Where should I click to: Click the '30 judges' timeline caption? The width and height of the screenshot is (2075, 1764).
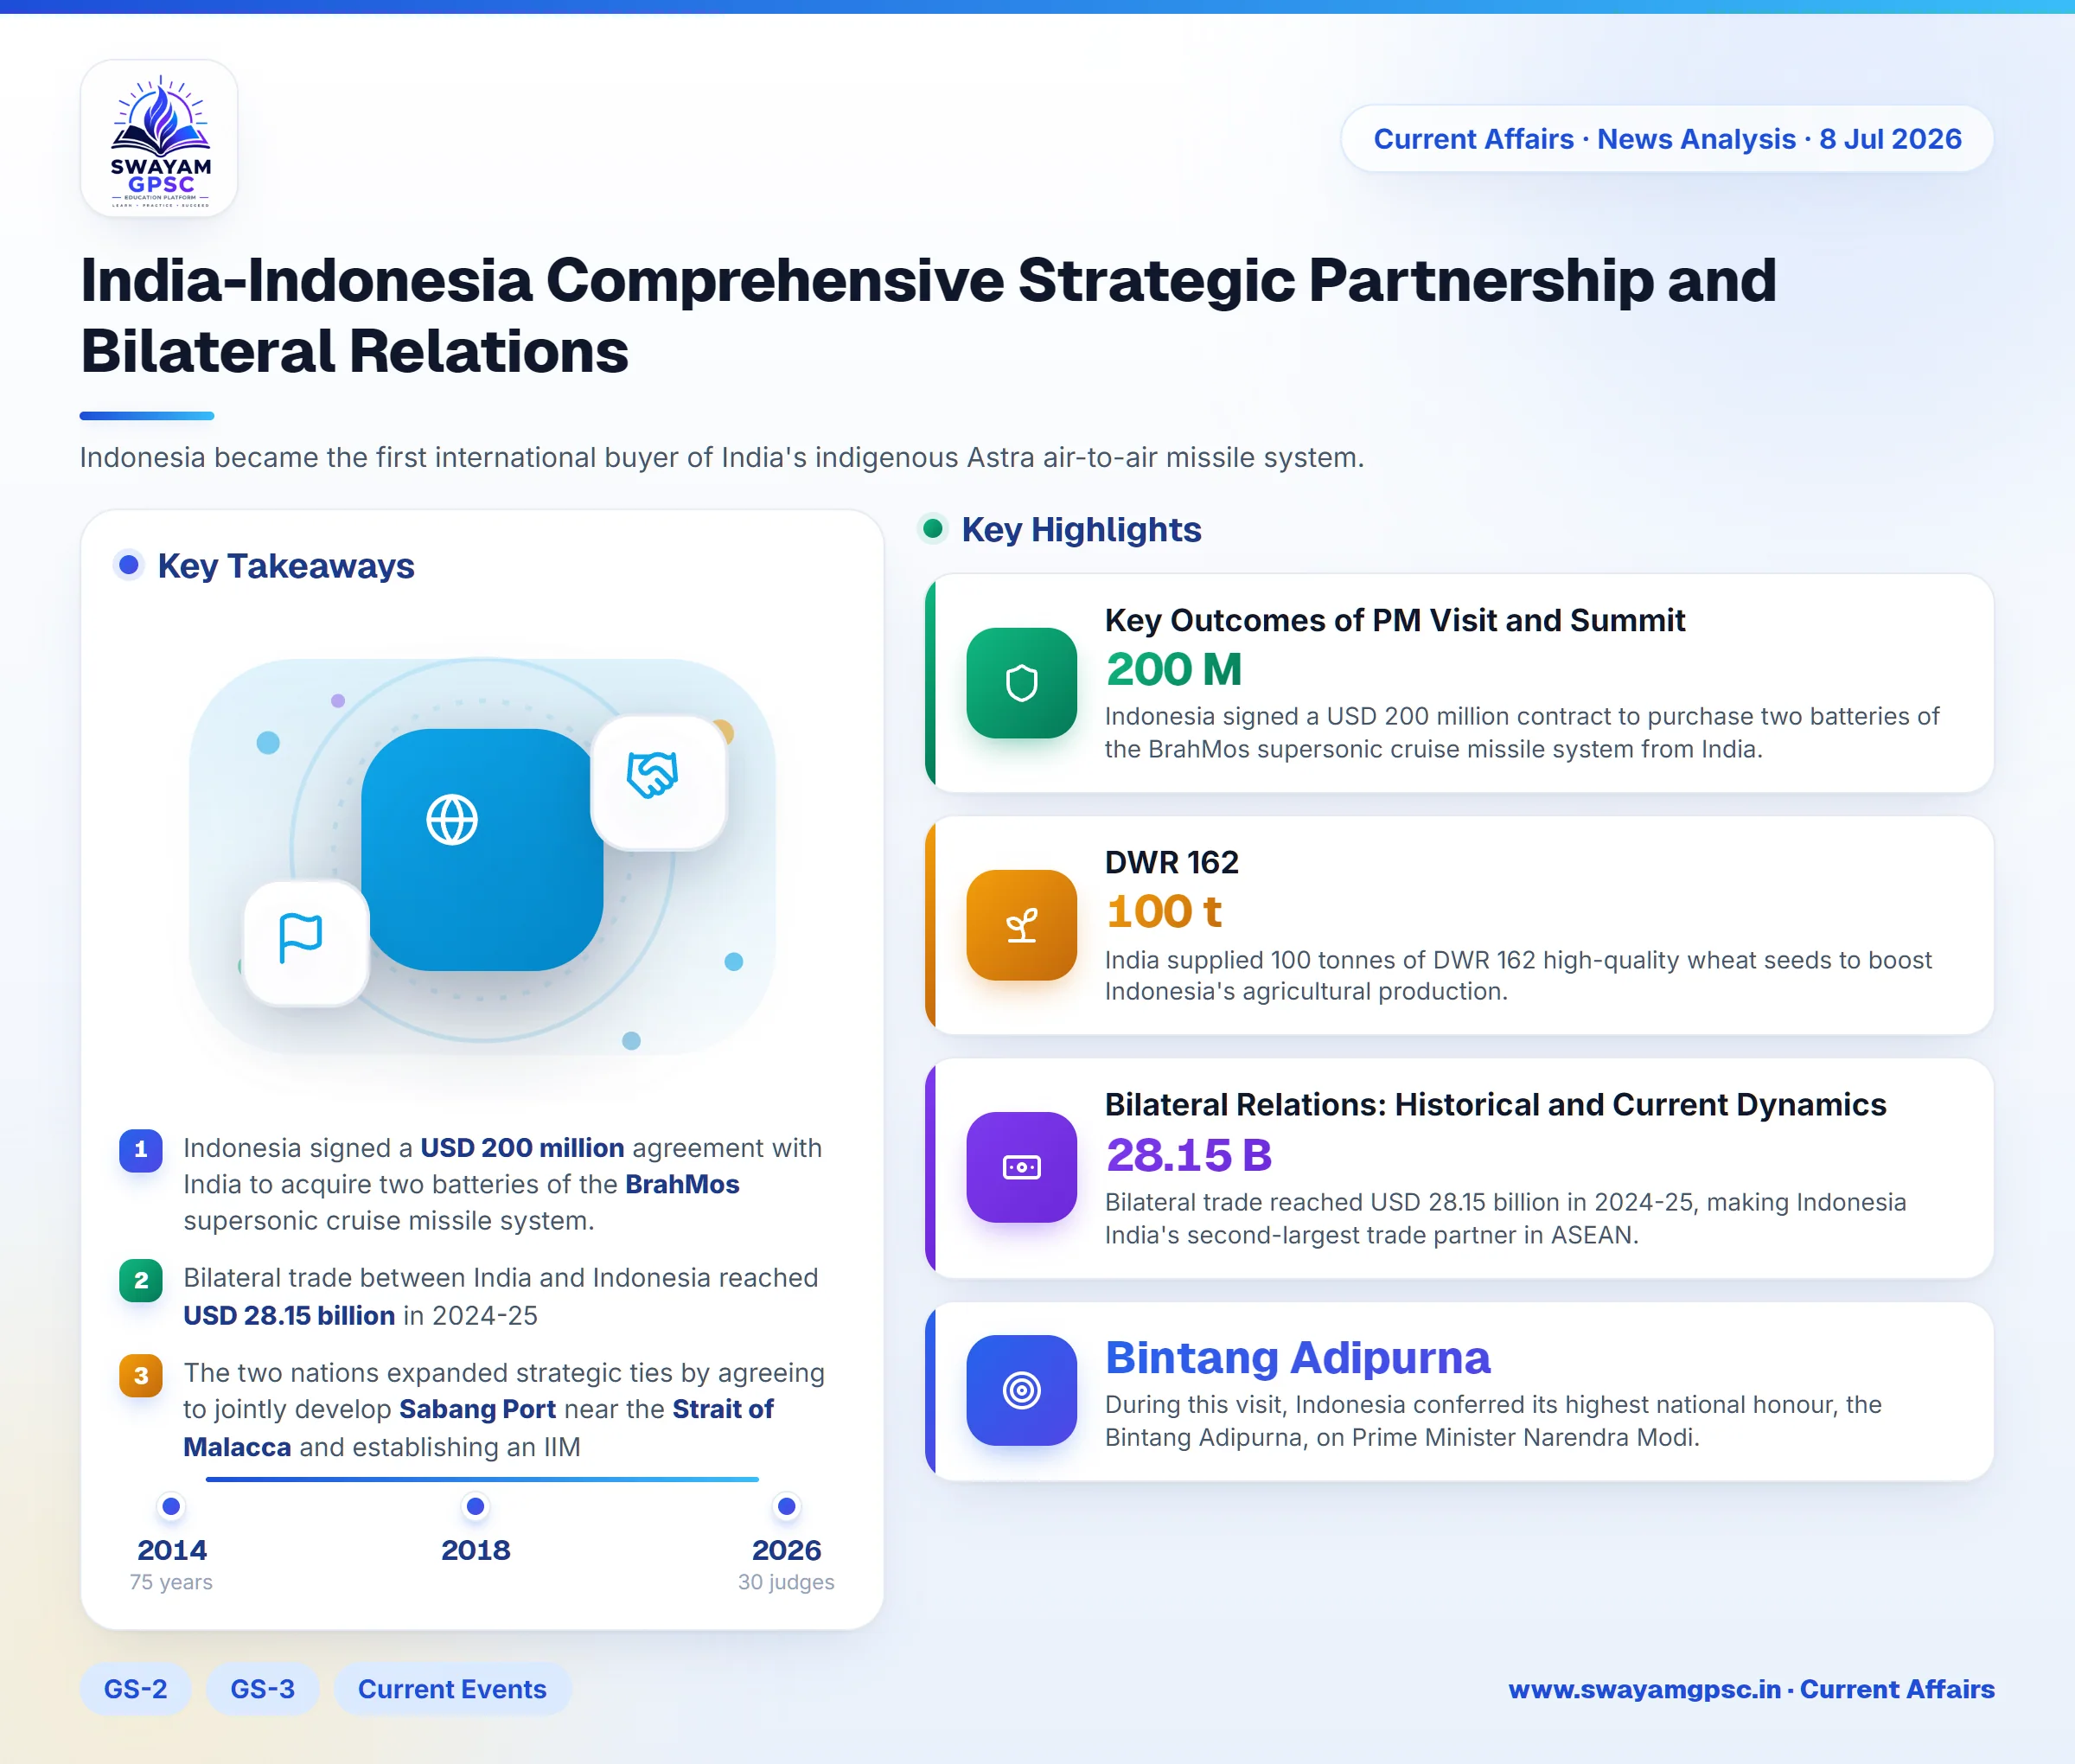pyautogui.click(x=786, y=1582)
